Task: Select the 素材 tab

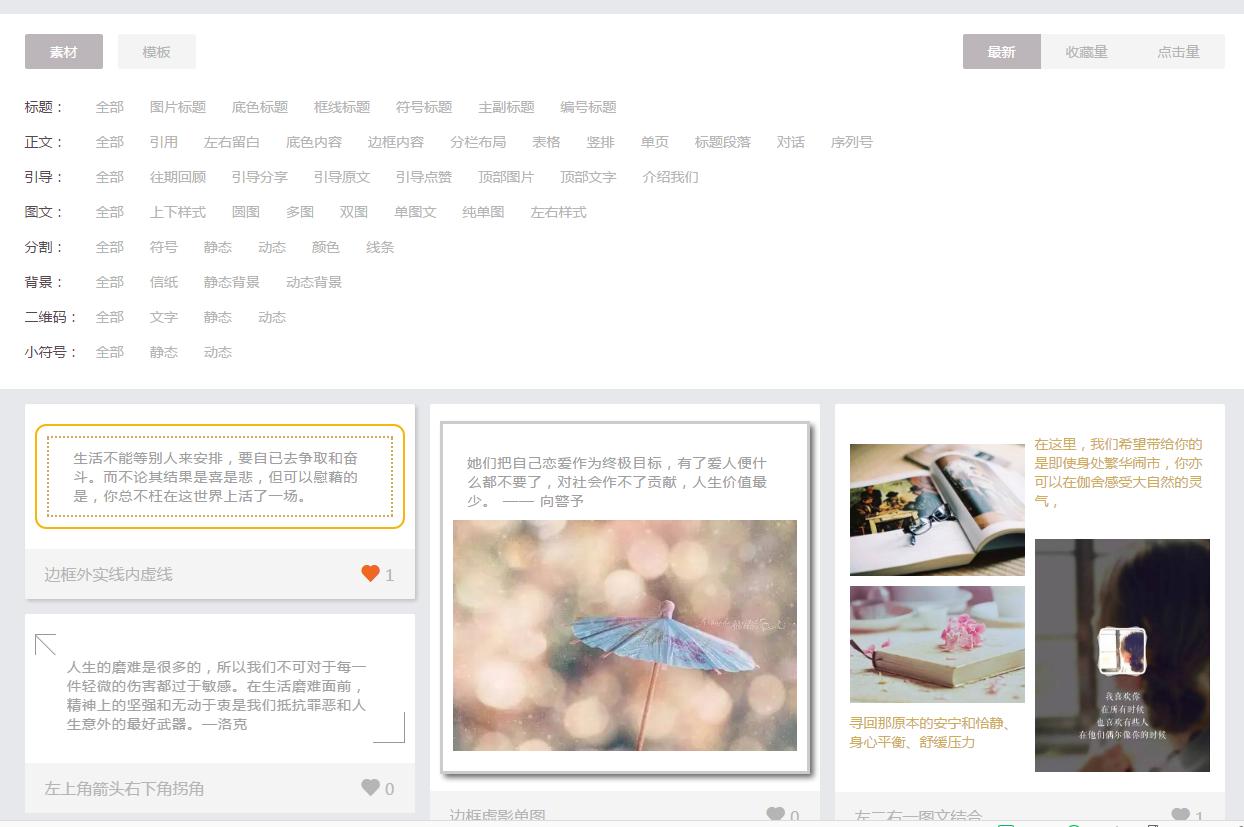Action: tap(64, 51)
